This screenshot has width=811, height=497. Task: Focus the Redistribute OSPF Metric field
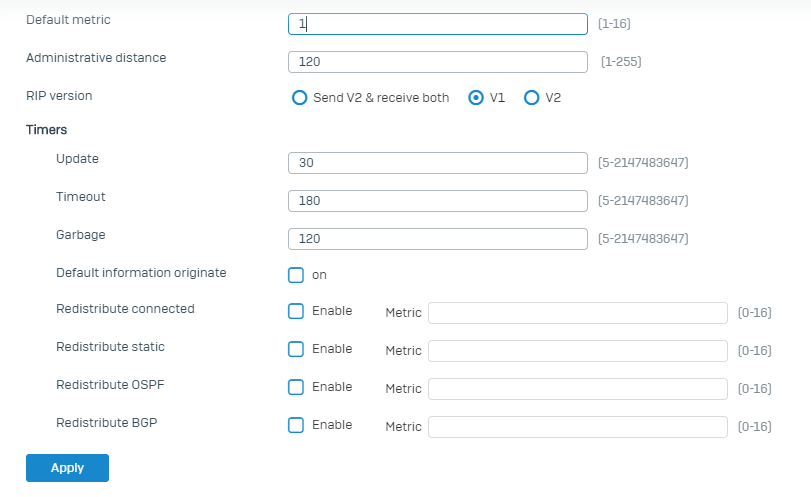click(x=577, y=389)
